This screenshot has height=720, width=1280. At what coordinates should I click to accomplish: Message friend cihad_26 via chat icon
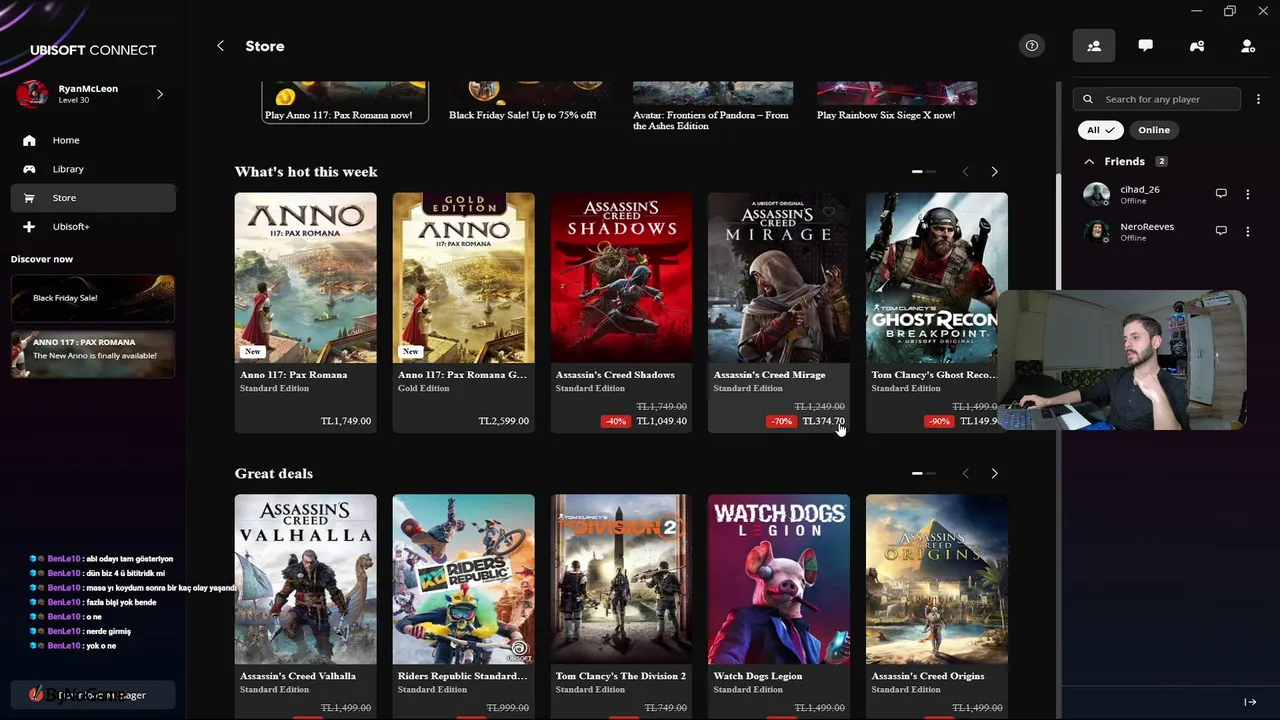(x=1221, y=194)
